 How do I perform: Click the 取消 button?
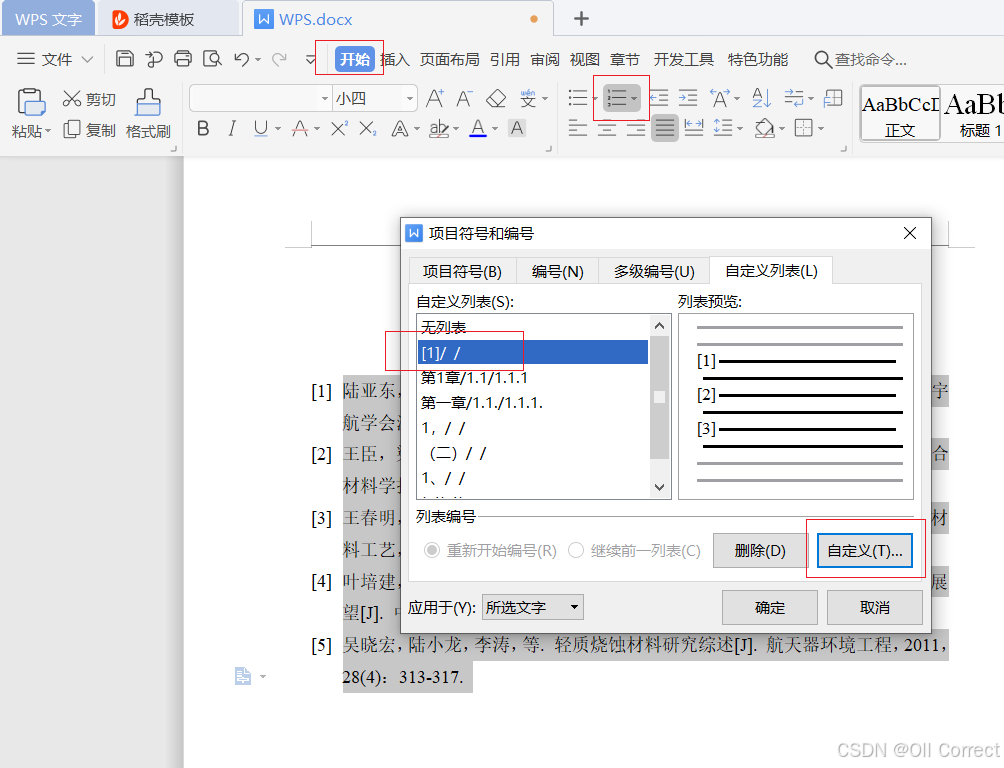click(874, 607)
